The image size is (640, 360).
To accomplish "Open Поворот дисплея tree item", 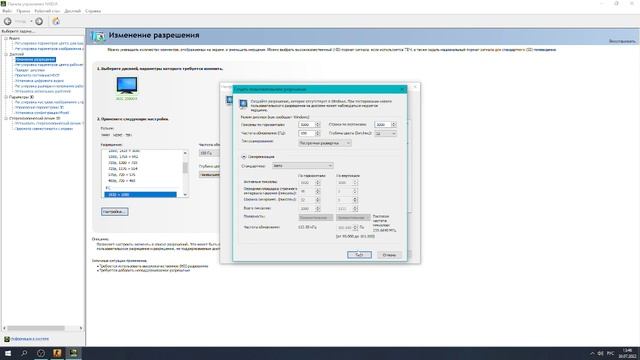I will coord(30,70).
